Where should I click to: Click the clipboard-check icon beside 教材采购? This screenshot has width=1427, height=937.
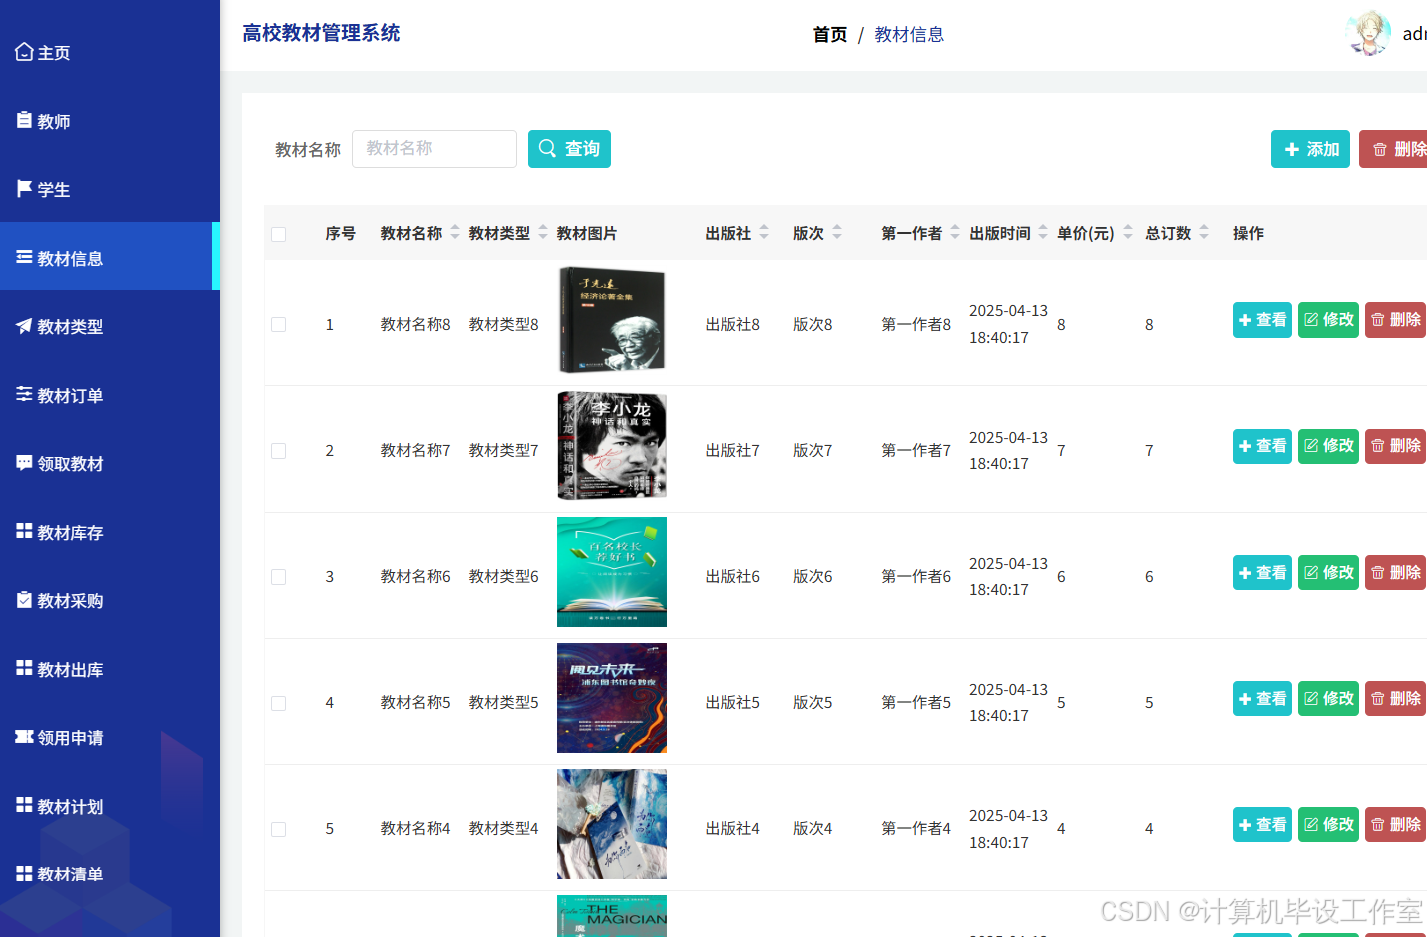pyautogui.click(x=24, y=600)
